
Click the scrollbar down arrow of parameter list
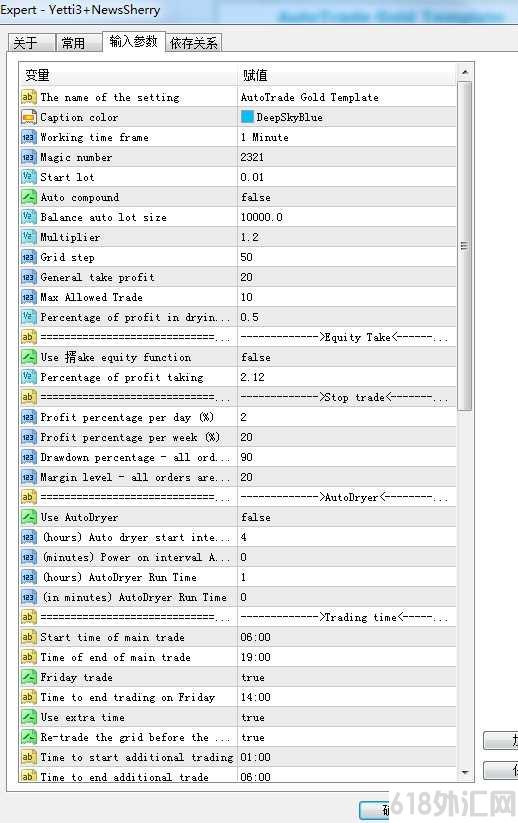pos(464,772)
